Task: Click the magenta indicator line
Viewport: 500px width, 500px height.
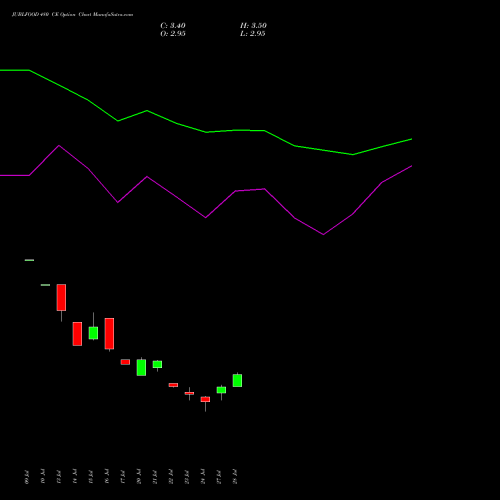Action: coord(206,217)
